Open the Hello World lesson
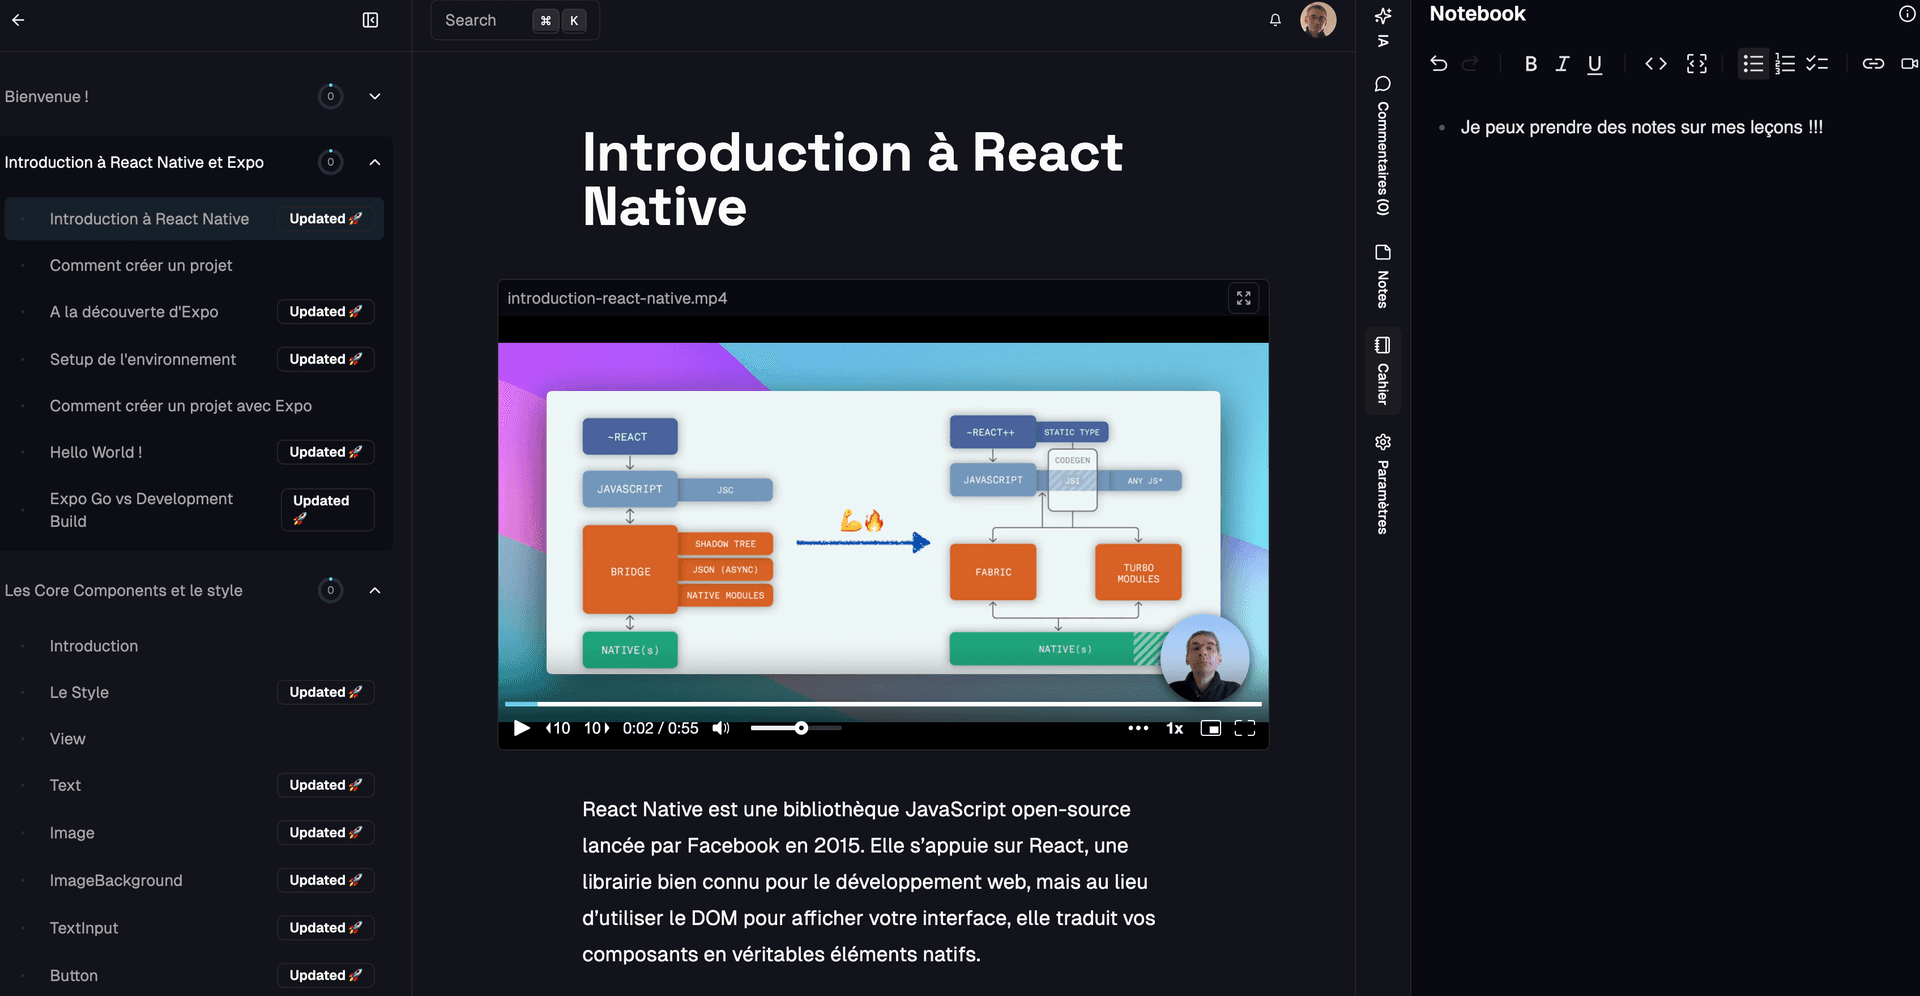Image resolution: width=1920 pixels, height=996 pixels. (96, 452)
